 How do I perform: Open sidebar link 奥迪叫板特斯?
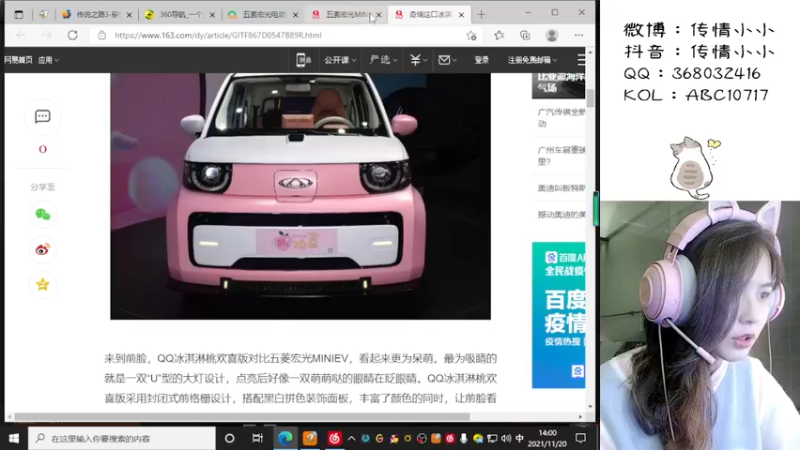[561, 188]
